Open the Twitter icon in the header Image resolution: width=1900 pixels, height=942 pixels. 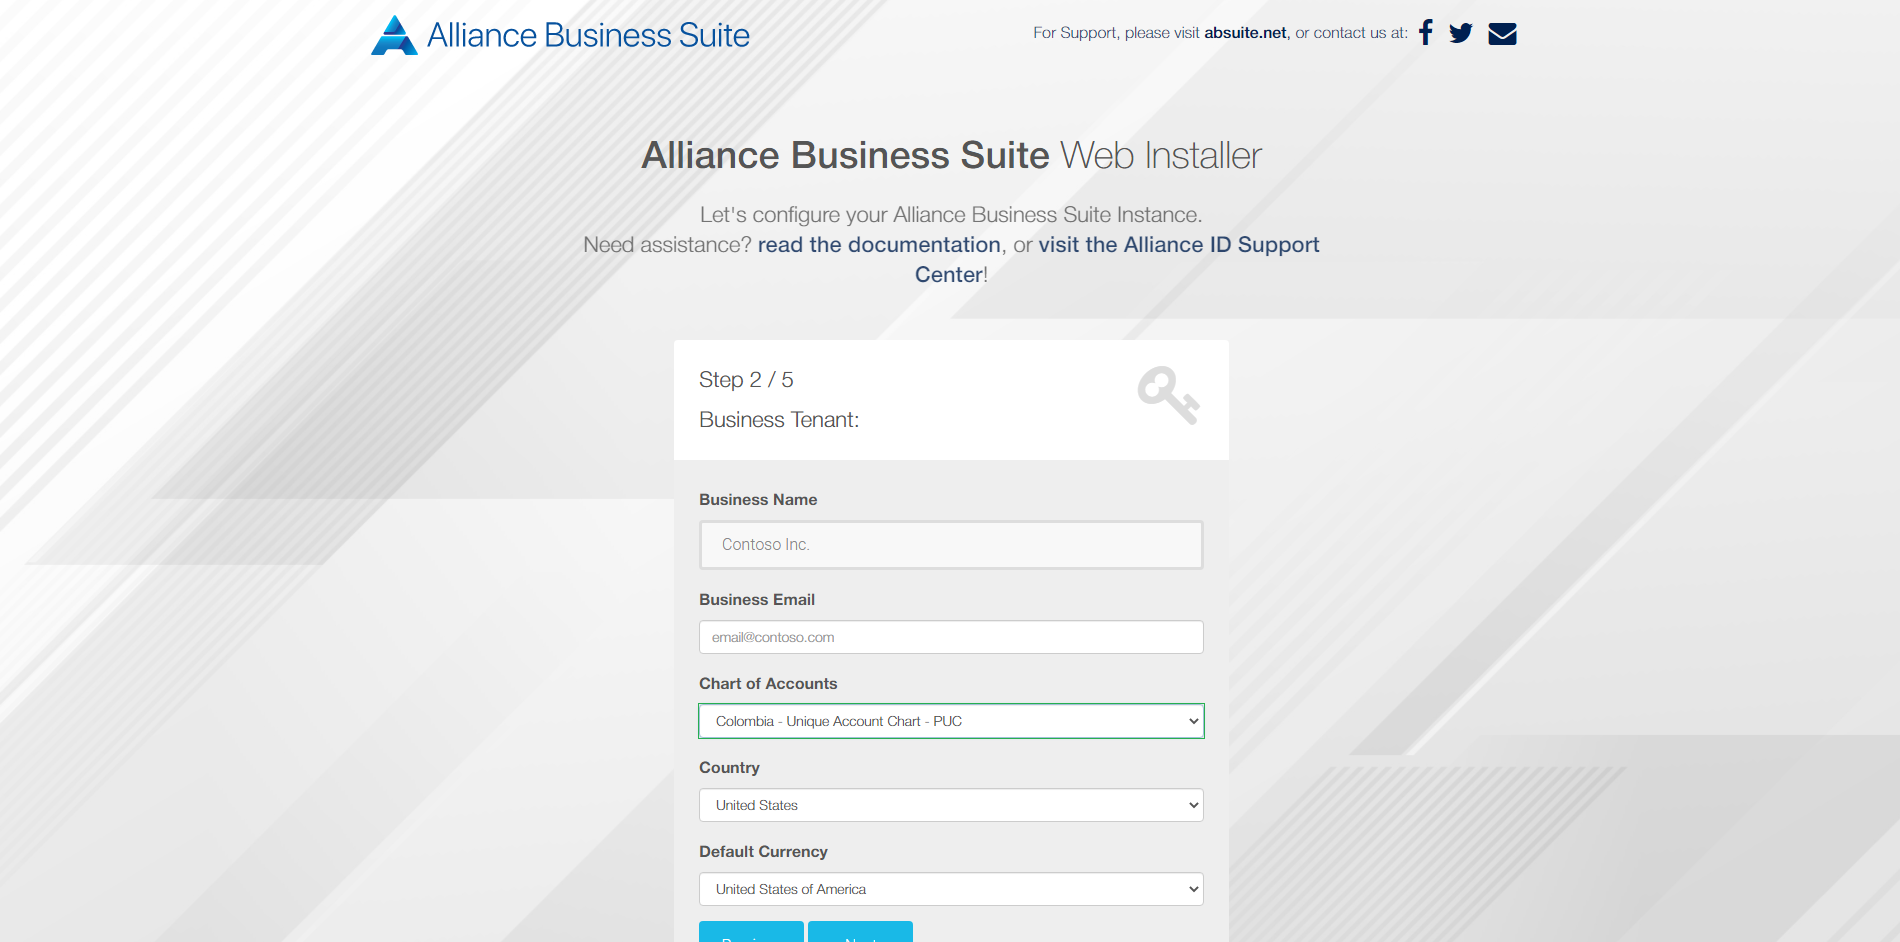1461,32
